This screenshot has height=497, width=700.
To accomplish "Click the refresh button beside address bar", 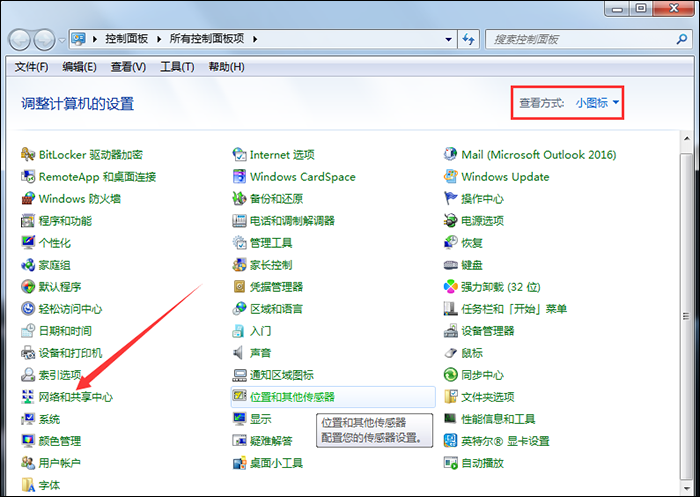I will click(468, 39).
